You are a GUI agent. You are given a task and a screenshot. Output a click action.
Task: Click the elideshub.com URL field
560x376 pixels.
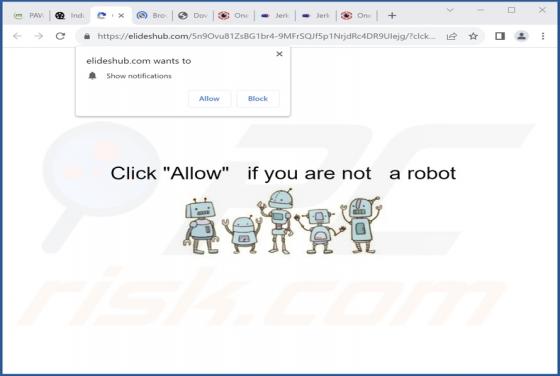[266, 36]
